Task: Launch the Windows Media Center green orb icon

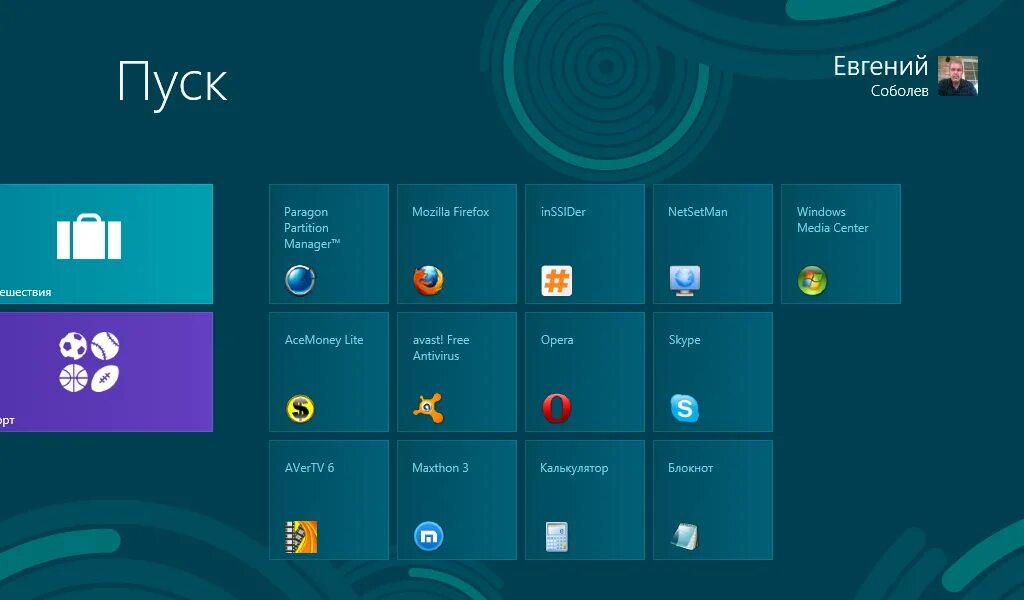Action: pos(812,281)
